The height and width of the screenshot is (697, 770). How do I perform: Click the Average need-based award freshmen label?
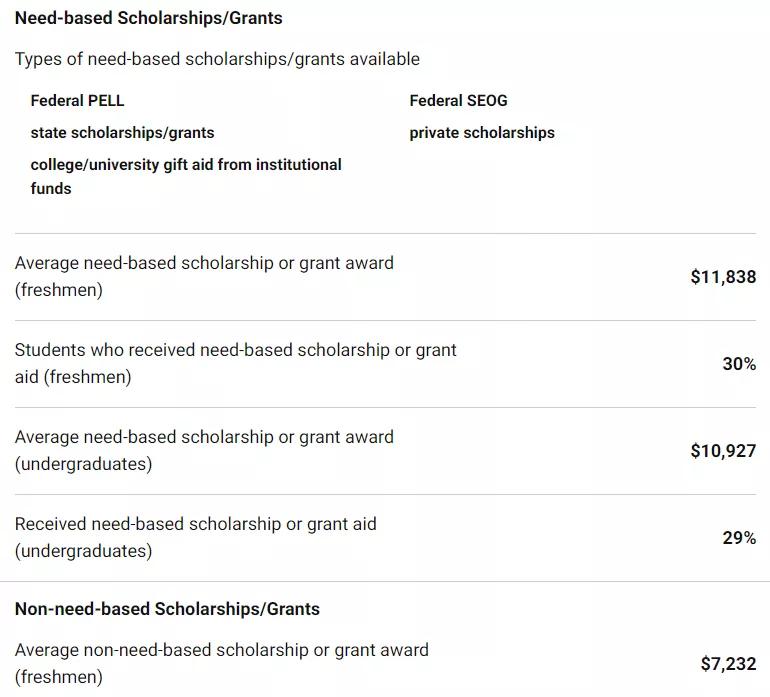(204, 277)
